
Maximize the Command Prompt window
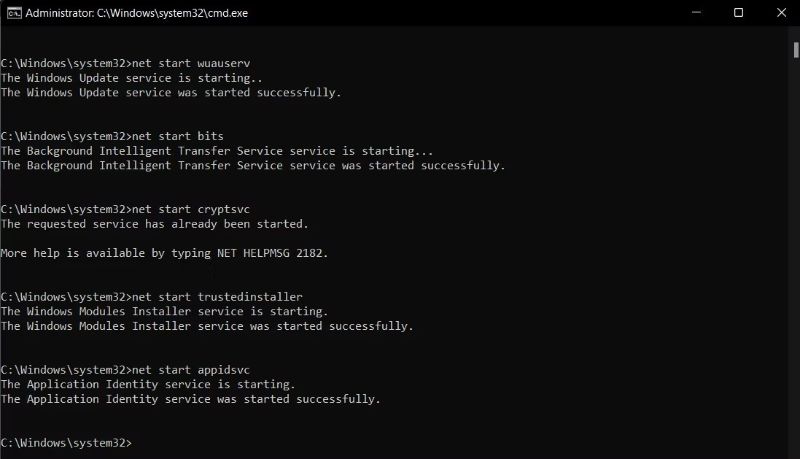738,13
